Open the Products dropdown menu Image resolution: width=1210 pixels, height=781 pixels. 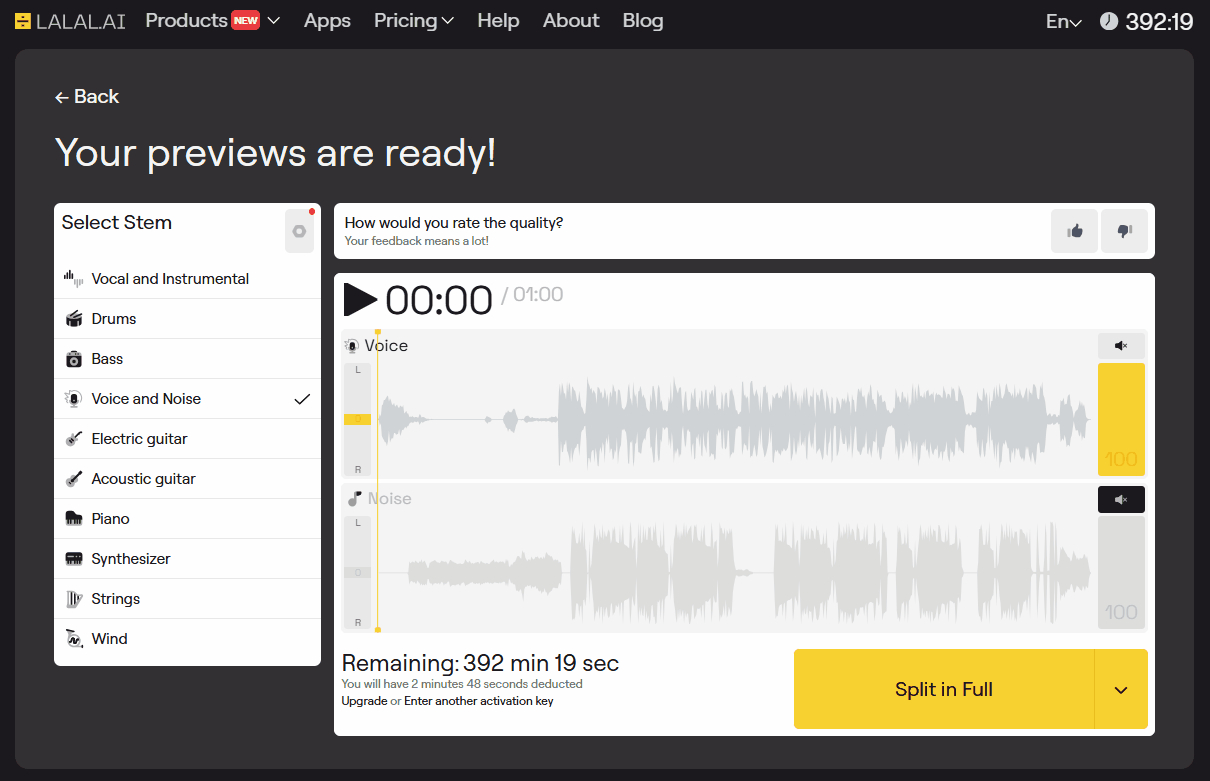[x=212, y=20]
